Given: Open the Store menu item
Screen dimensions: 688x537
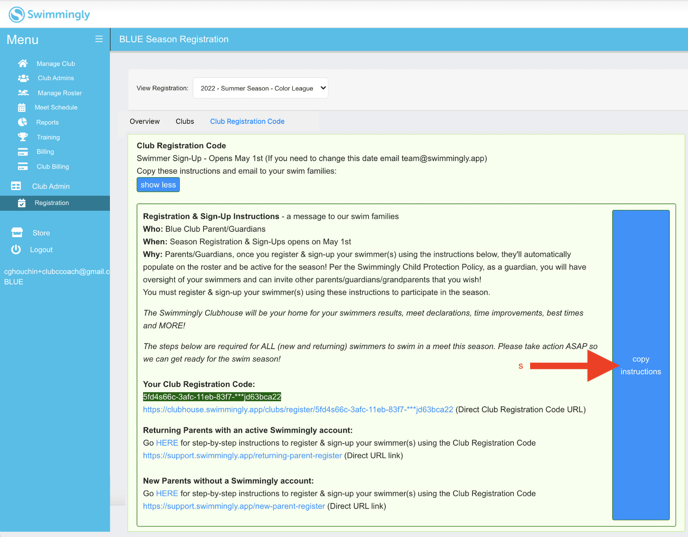Looking at the screenshot, I should [x=41, y=233].
